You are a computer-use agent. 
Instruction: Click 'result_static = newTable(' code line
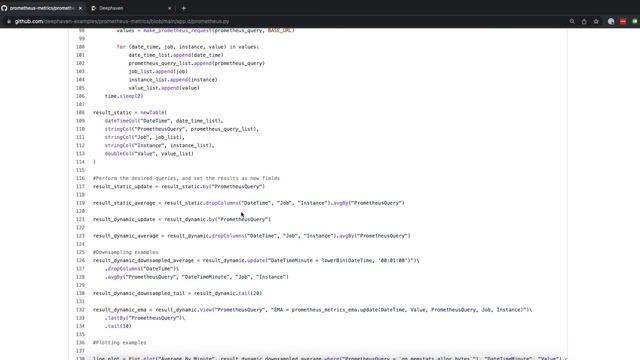(130, 113)
